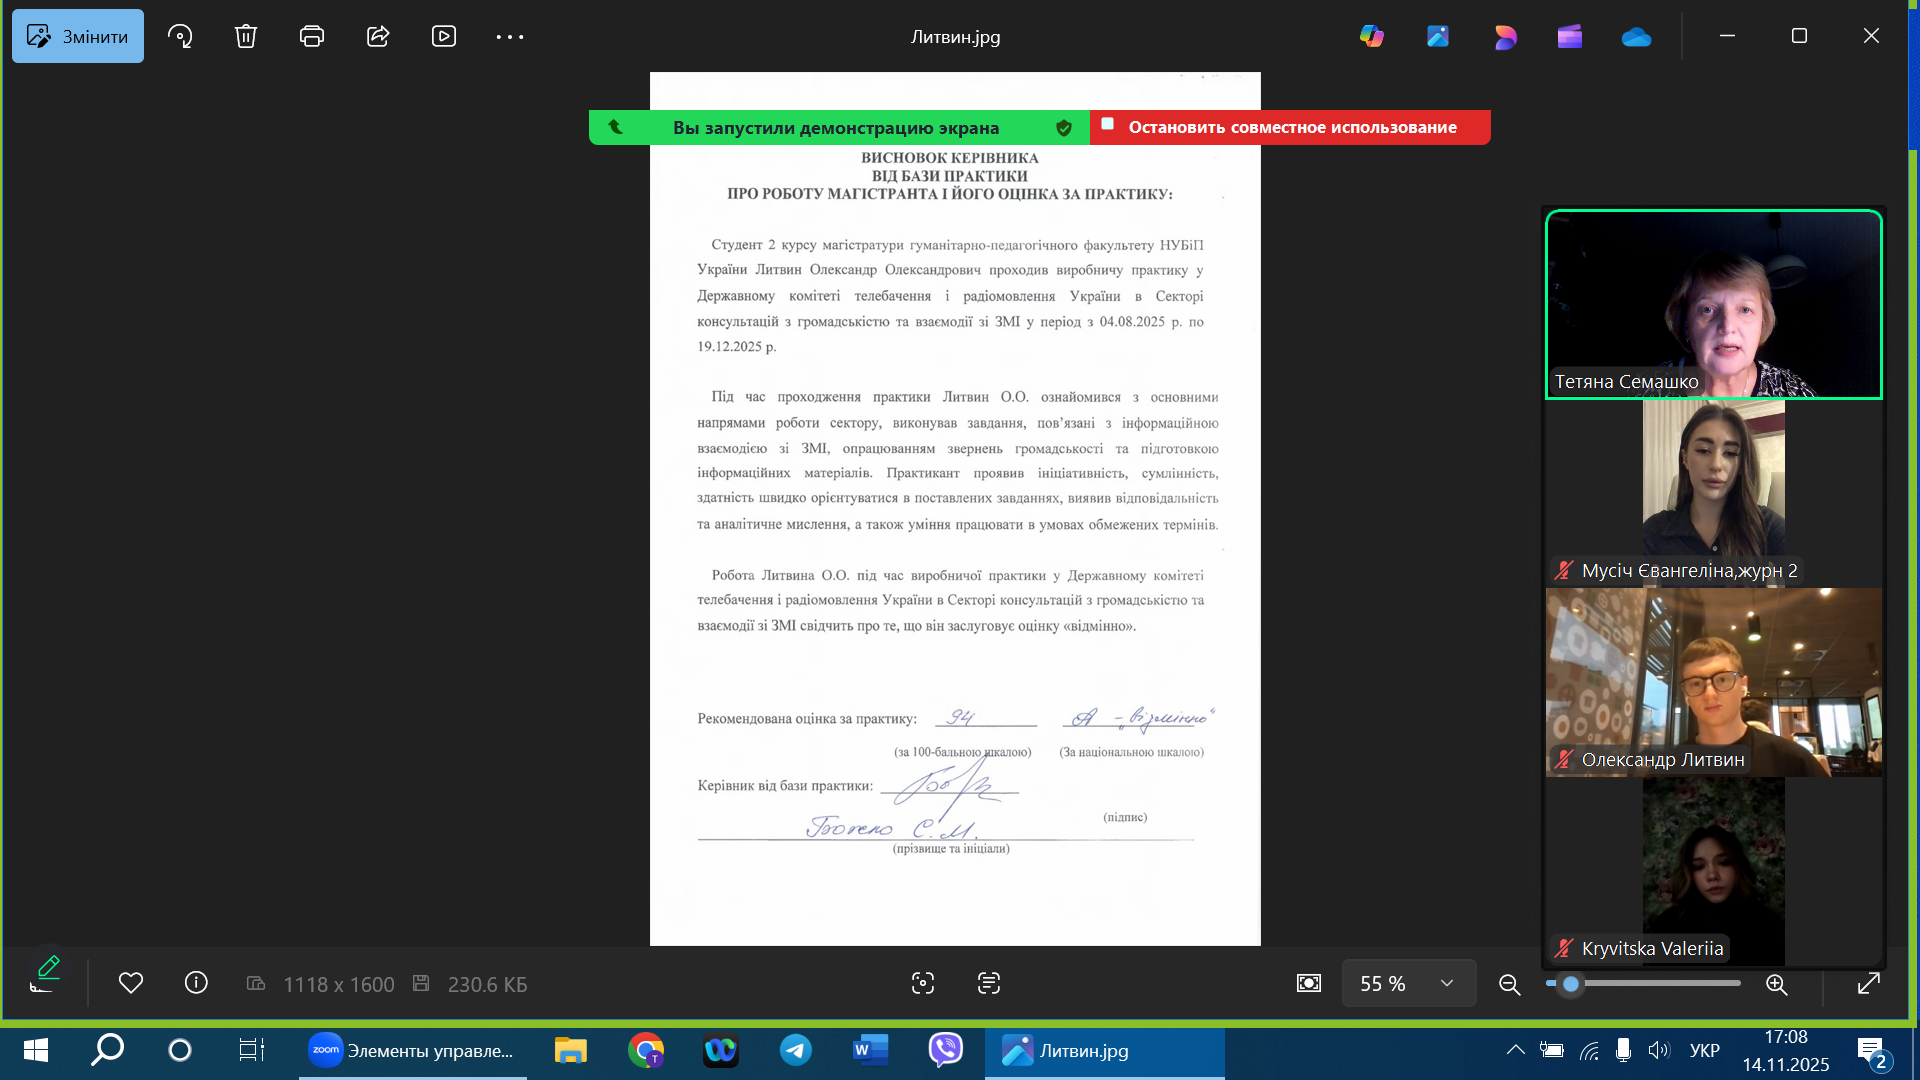Image resolution: width=1920 pixels, height=1080 pixels.
Task: Print the image via printer icon
Action: click(312, 37)
